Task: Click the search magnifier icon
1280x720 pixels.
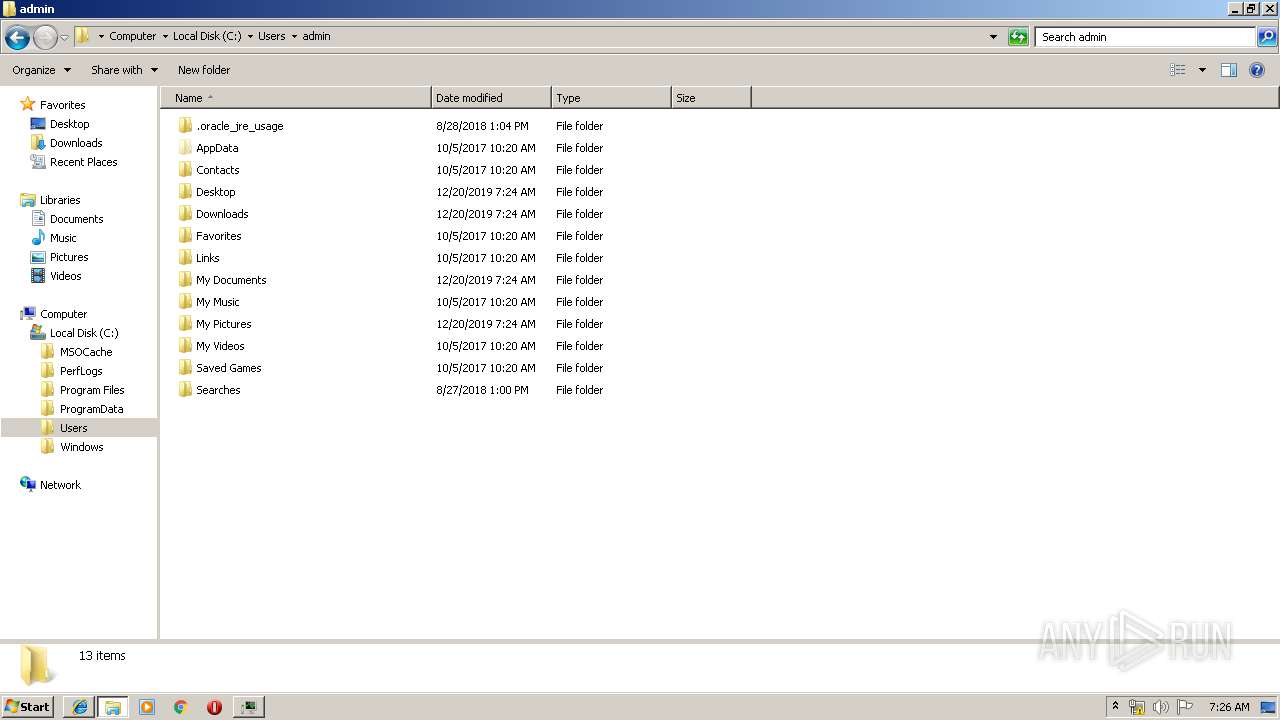Action: click(x=1267, y=37)
